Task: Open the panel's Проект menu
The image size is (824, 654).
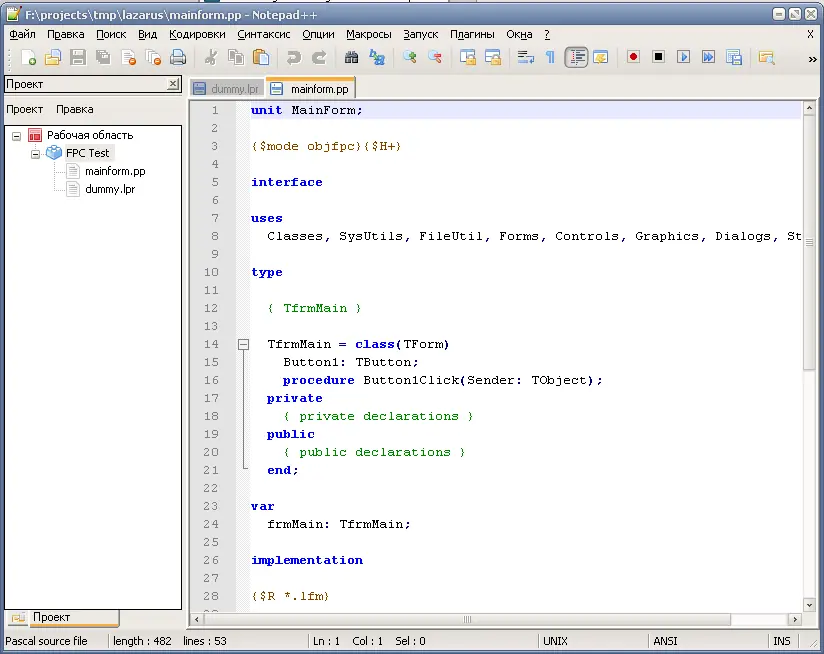Action: click(24, 109)
